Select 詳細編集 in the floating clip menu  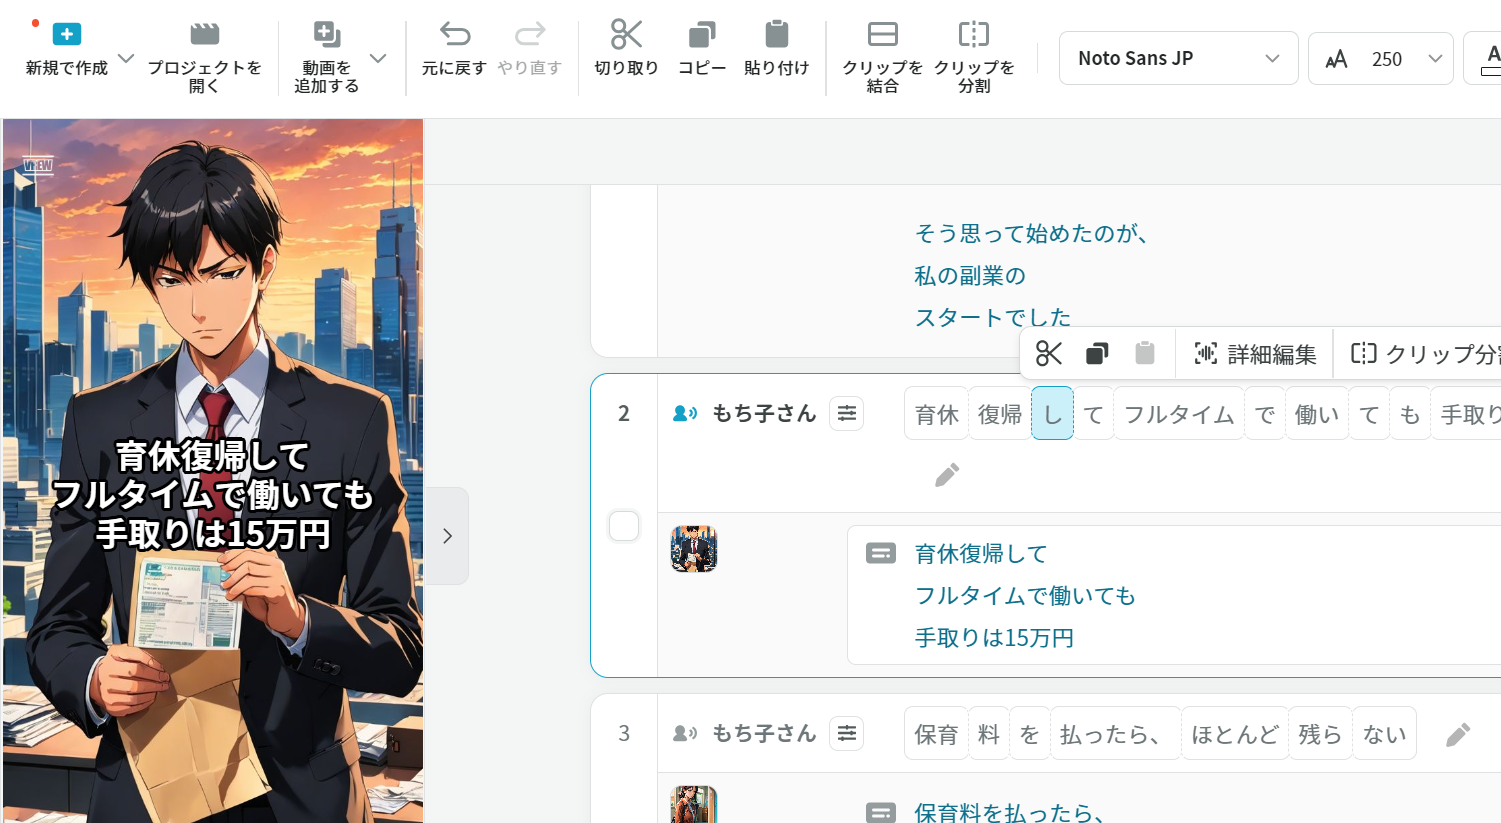[x=1255, y=354]
